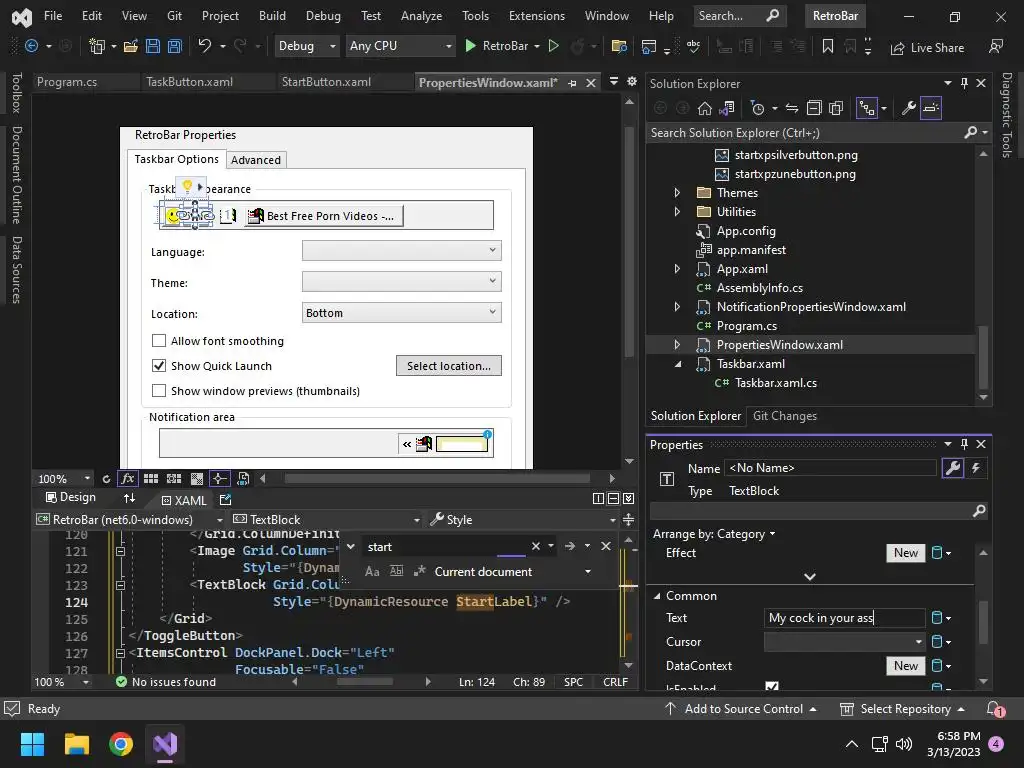This screenshot has height=768, width=1024.
Task: Select the Advanced tab in designer
Action: point(256,160)
